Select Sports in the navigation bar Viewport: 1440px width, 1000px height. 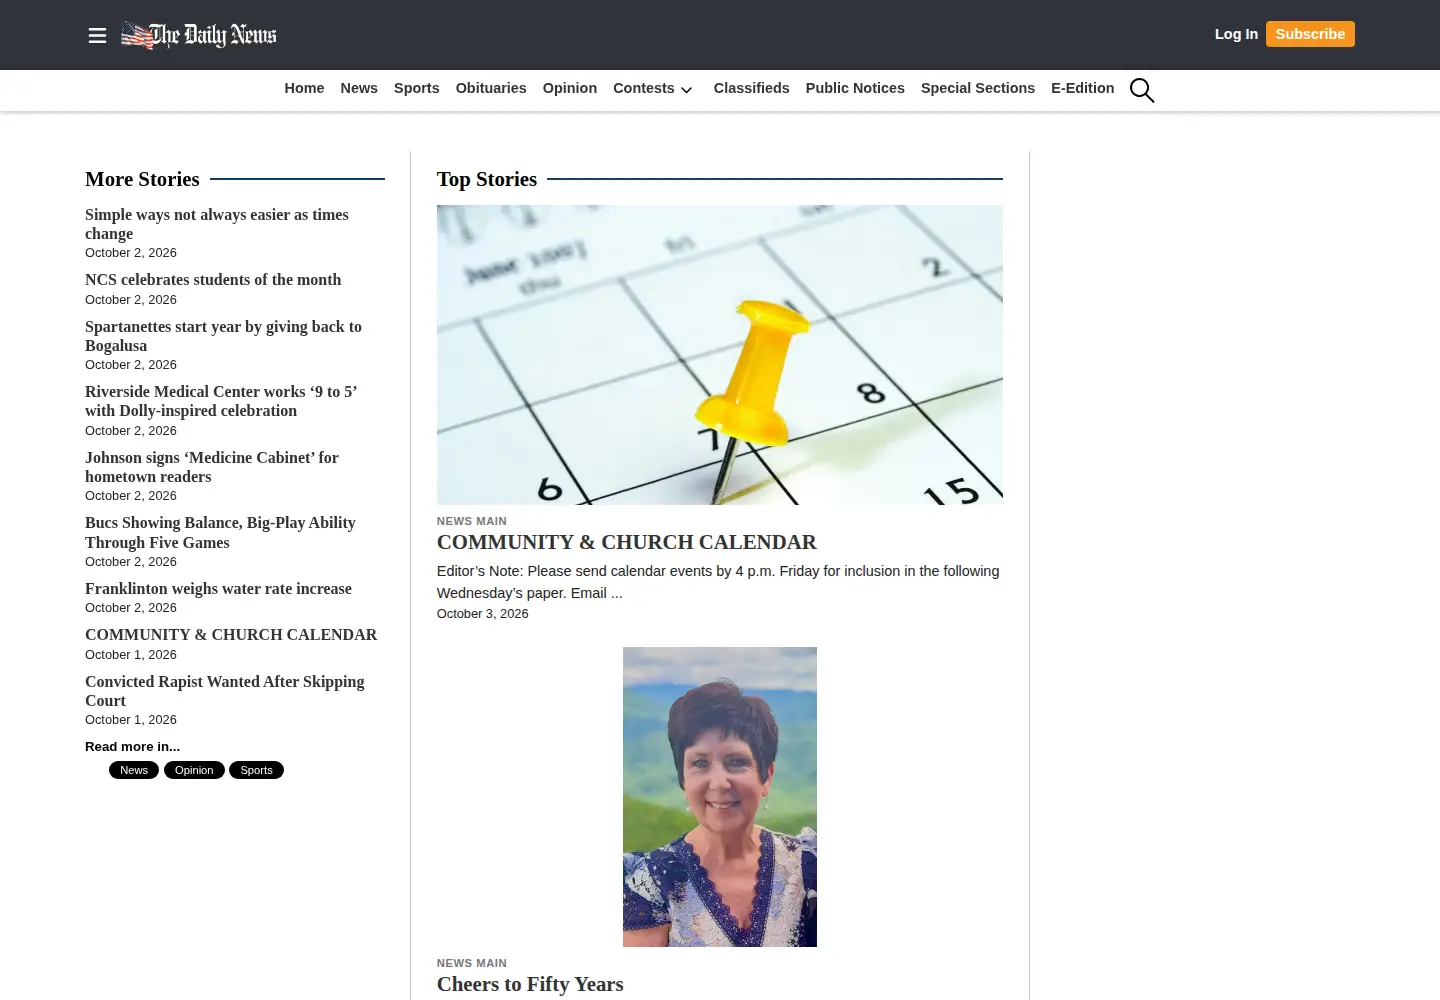[417, 88]
